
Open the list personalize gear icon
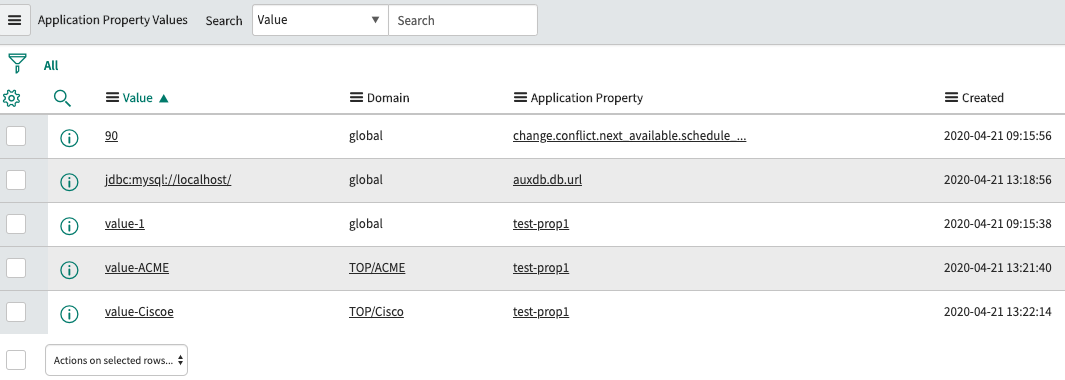[x=12, y=99]
